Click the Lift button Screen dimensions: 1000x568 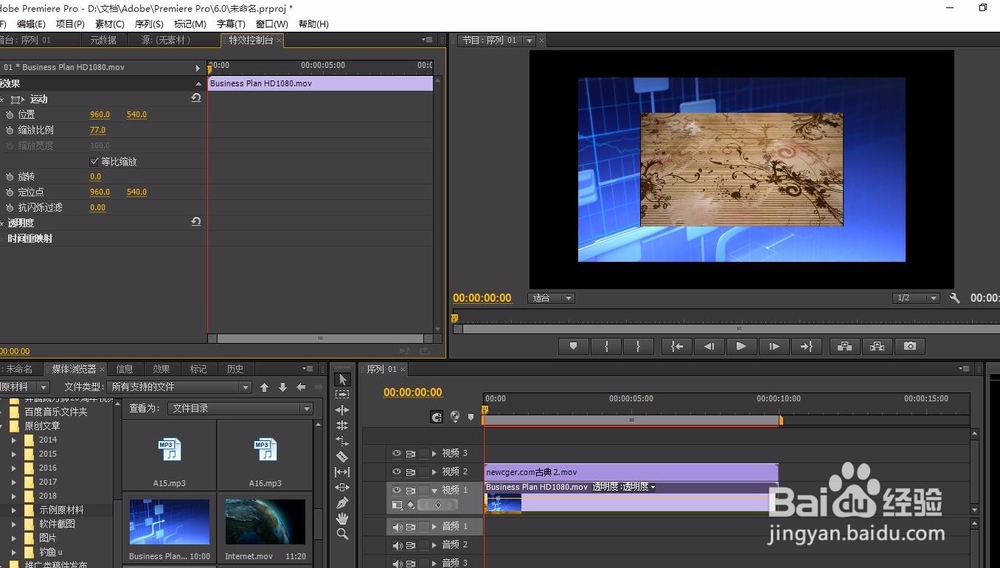845,346
